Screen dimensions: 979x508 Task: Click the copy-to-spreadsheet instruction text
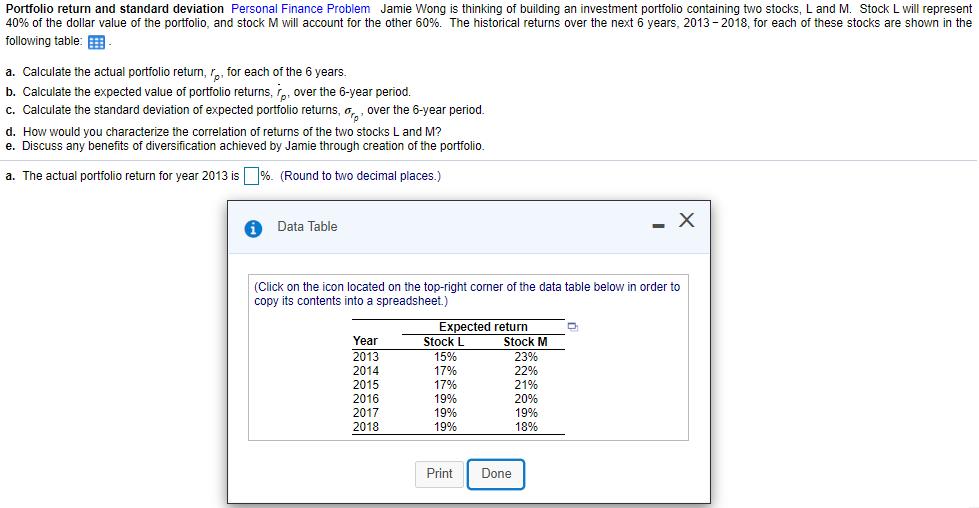point(467,294)
